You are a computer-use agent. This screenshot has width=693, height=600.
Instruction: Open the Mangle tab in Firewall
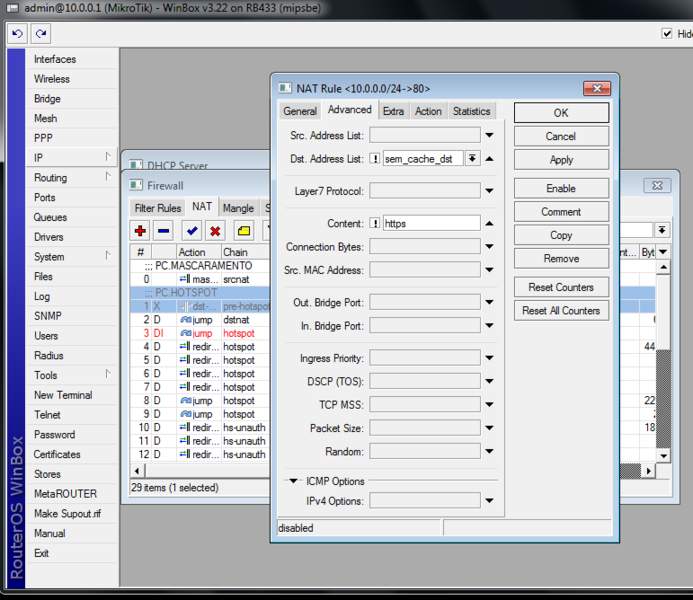238,208
